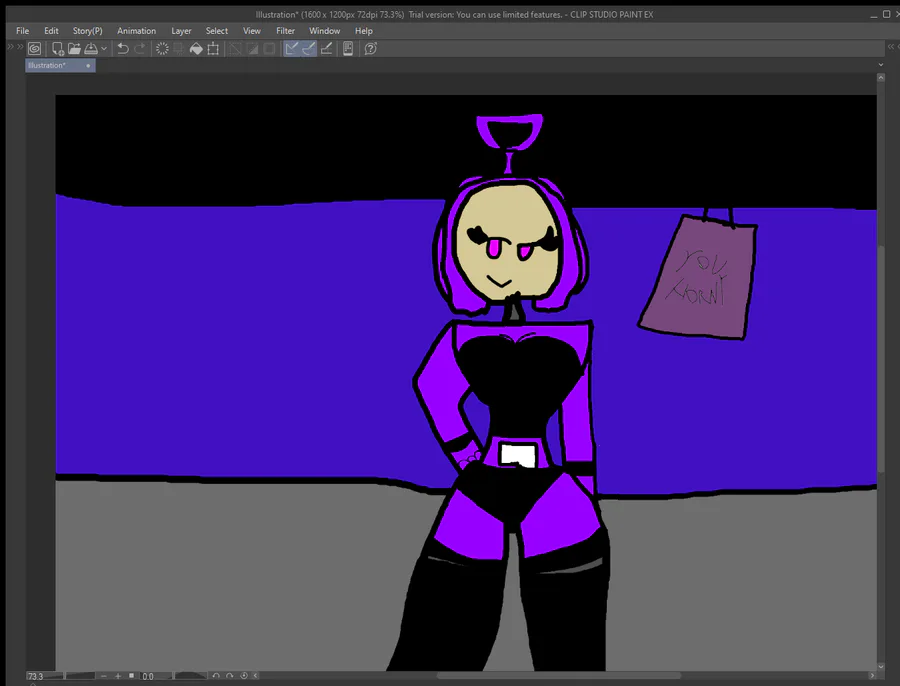Undo the last action
900x686 pixels.
[x=123, y=49]
